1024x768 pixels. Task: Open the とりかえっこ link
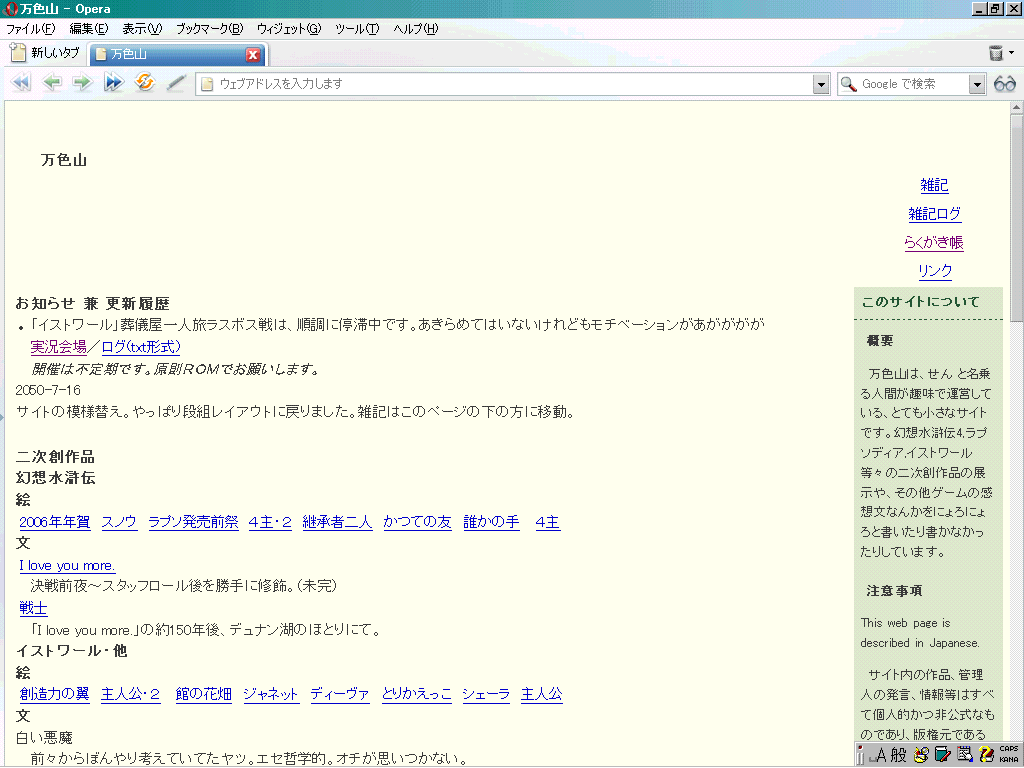tap(417, 694)
